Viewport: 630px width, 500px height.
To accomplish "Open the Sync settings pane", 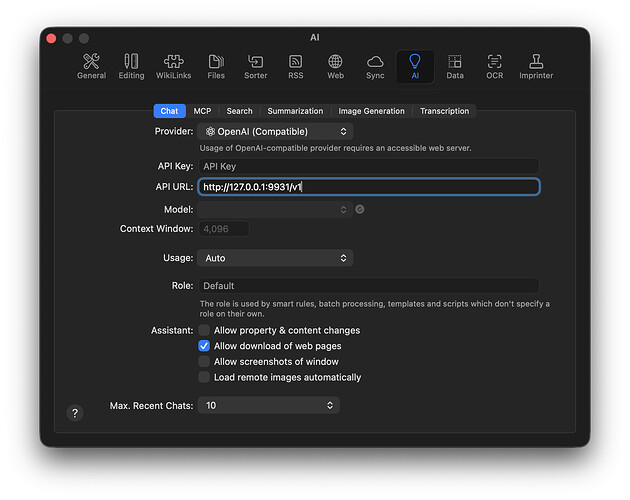I will pyautogui.click(x=375, y=67).
